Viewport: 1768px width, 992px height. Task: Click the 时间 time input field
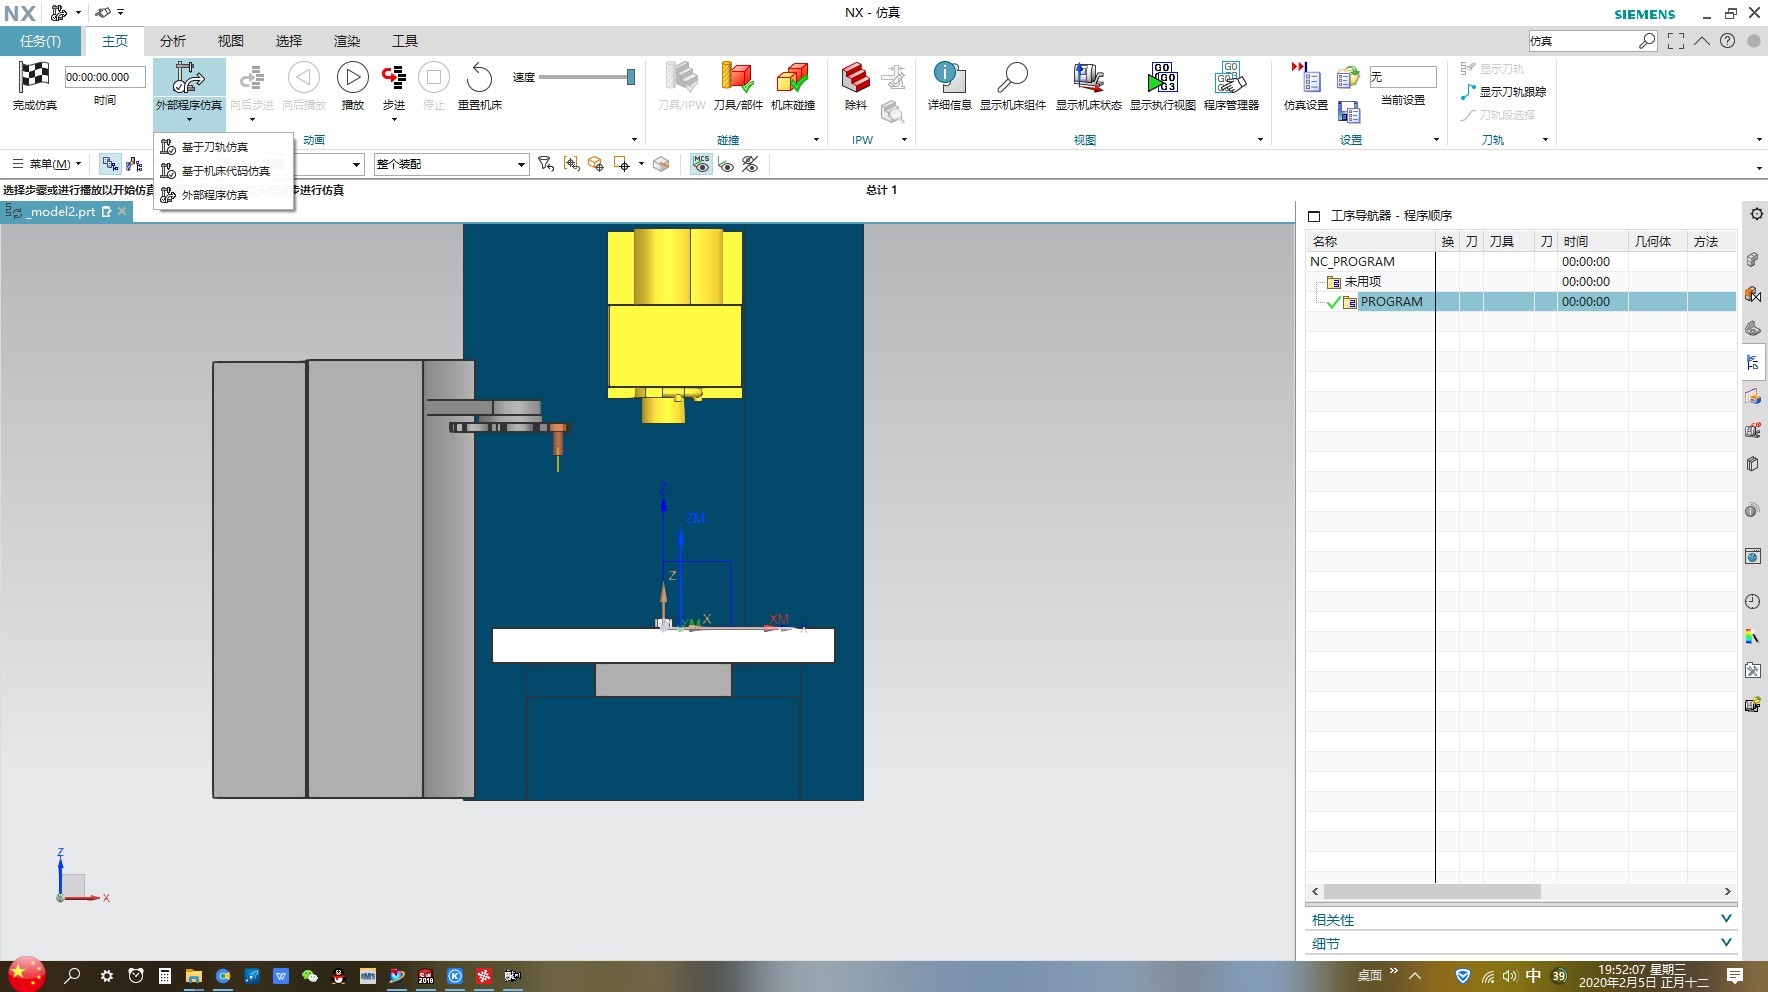[x=105, y=77]
